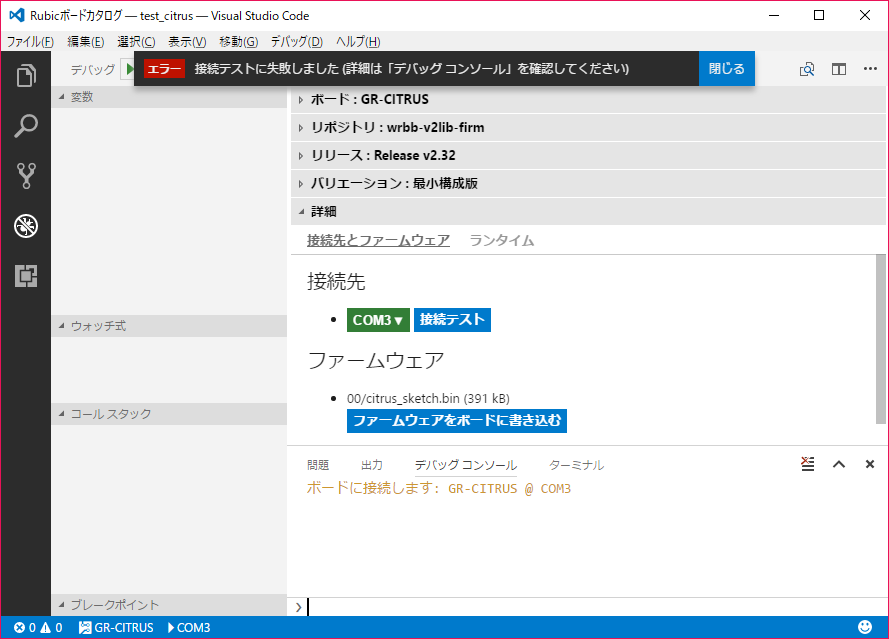Open the 編集(E) menu
Screen dimensions: 889x639
pos(86,41)
